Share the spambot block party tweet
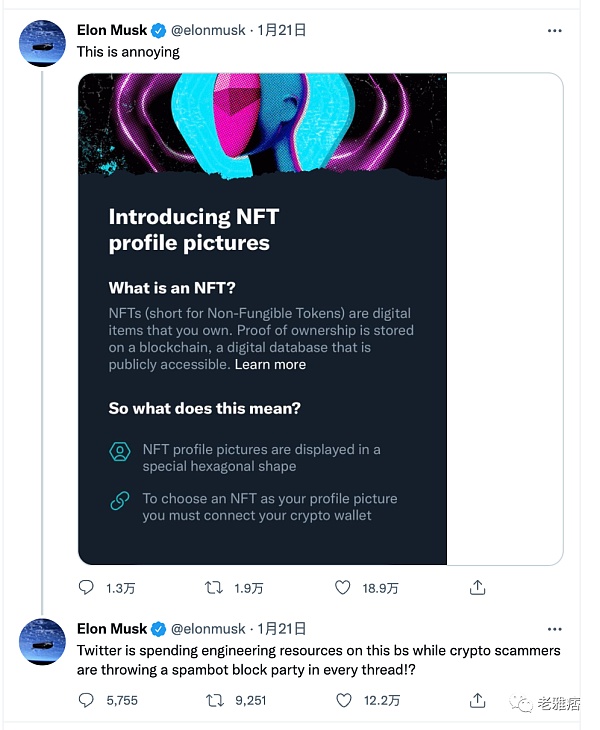600x730 pixels. 478,701
